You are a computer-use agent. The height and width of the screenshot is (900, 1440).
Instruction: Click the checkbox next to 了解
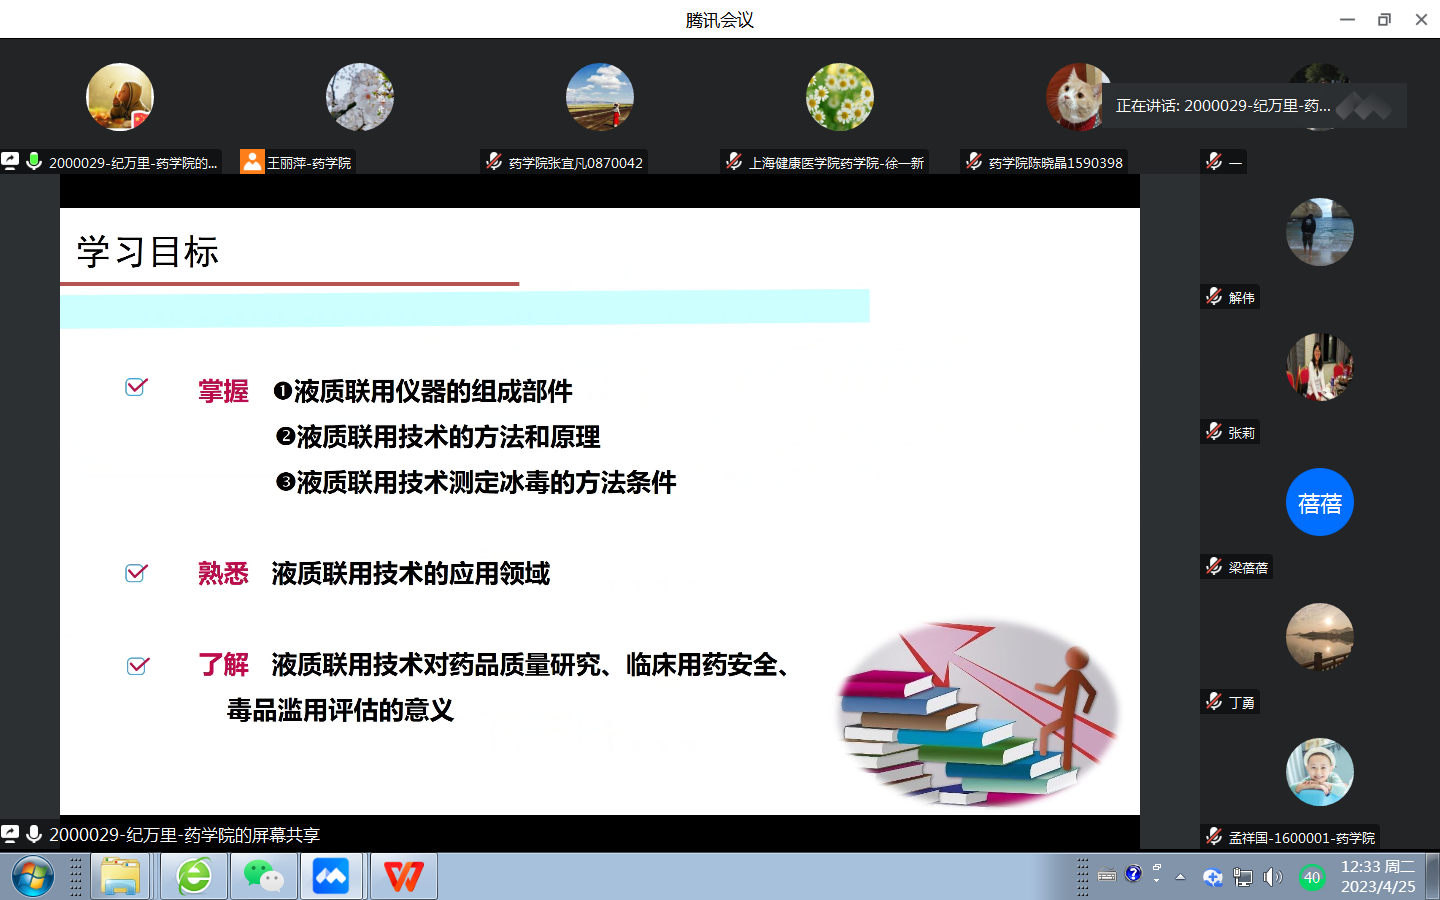point(138,666)
